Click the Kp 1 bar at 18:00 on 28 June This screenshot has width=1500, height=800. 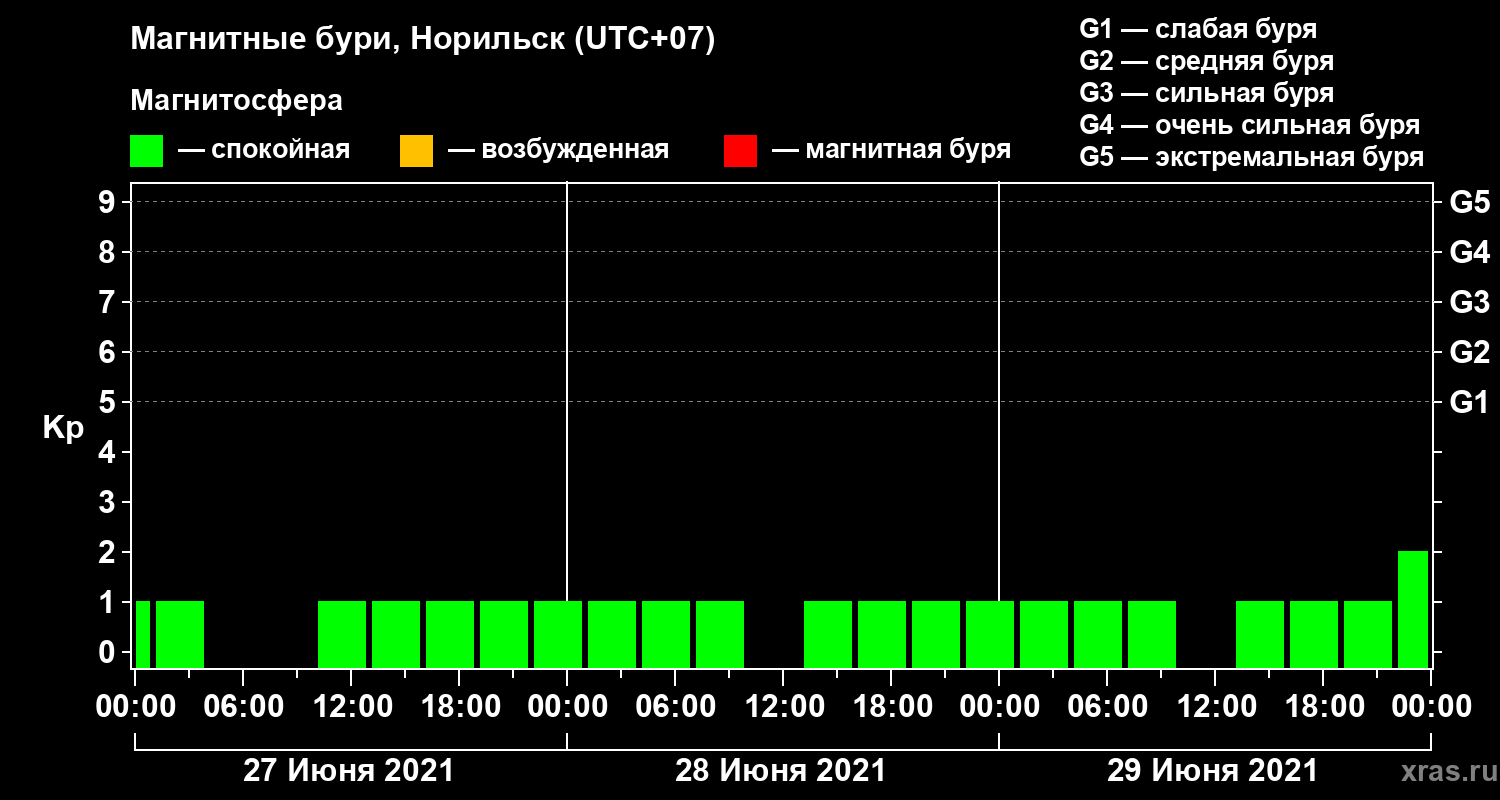pos(882,634)
